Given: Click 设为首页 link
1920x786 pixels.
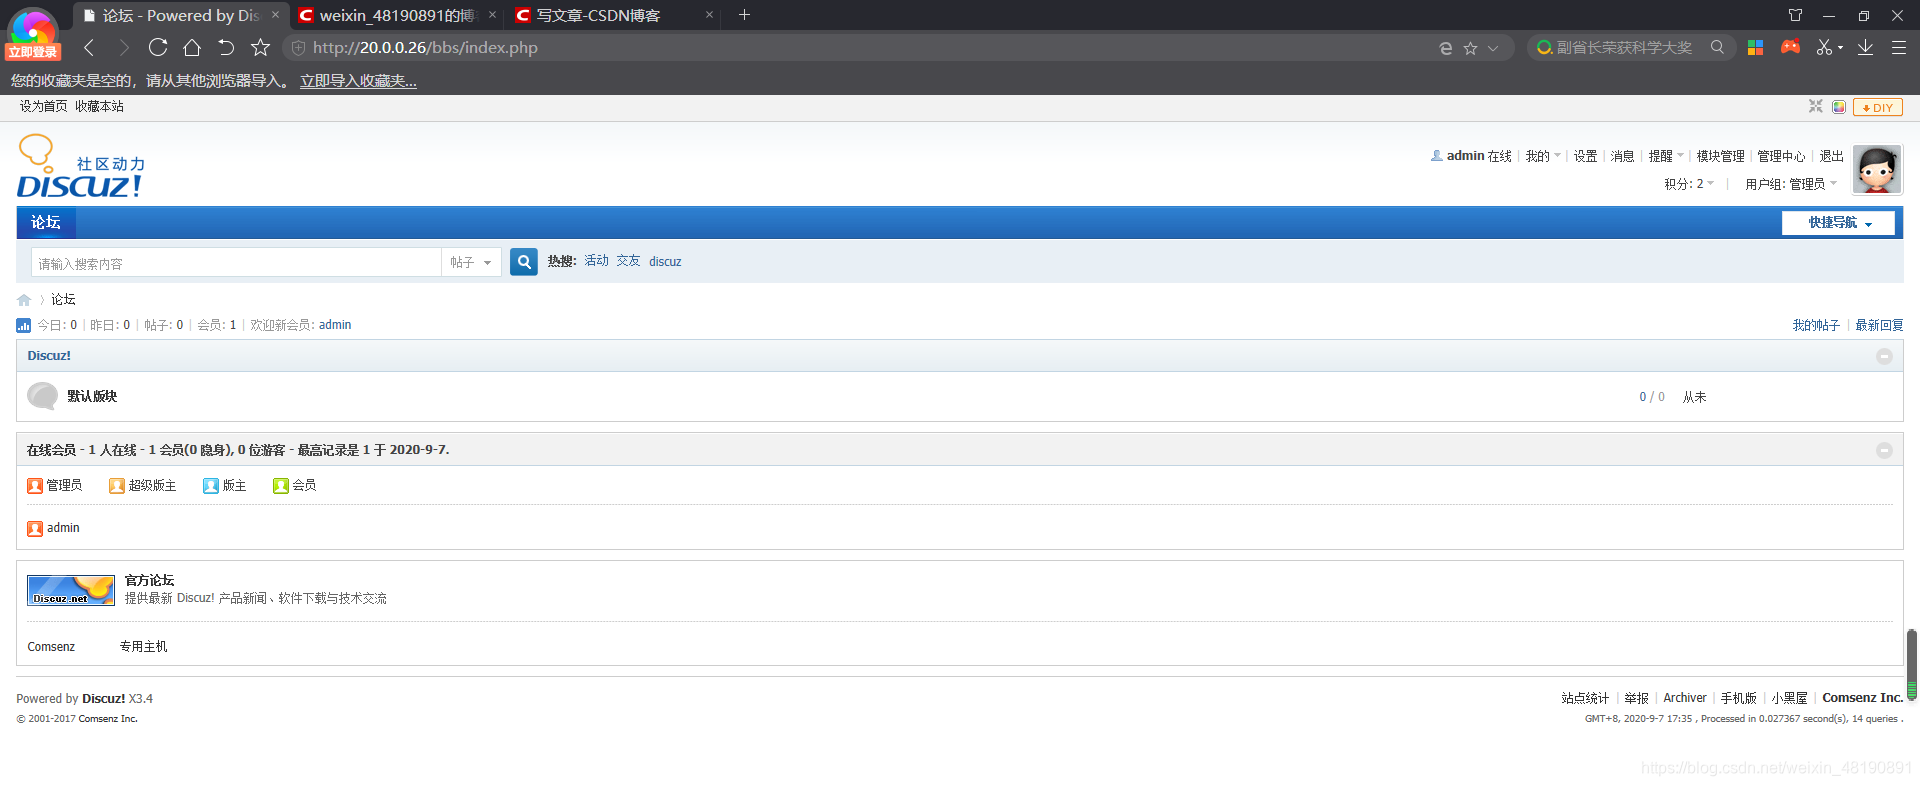Looking at the screenshot, I should tap(43, 106).
